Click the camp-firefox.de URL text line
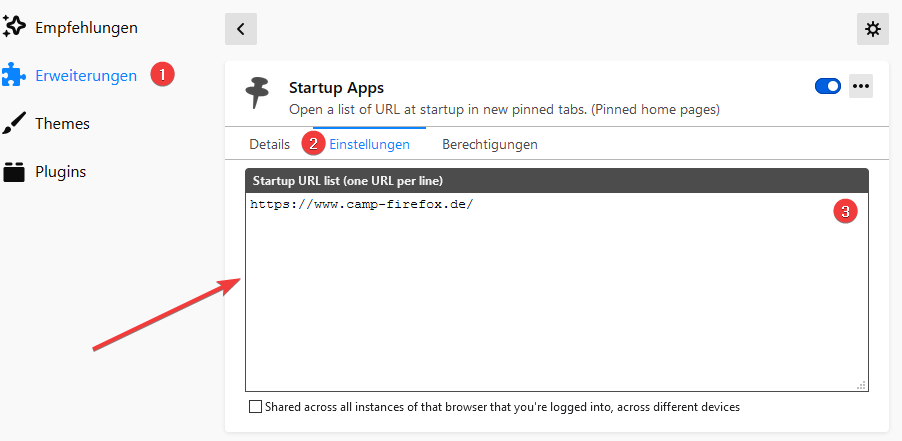The image size is (902, 441). tap(361, 204)
